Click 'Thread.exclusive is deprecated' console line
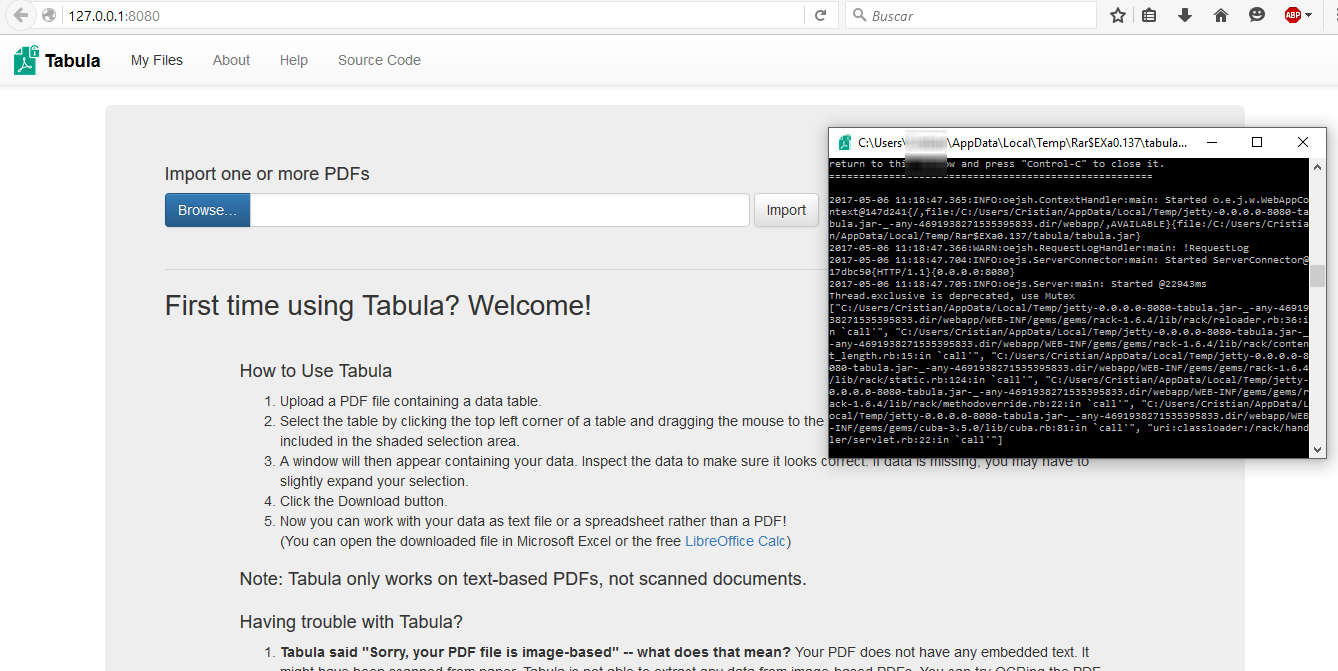 (952, 296)
